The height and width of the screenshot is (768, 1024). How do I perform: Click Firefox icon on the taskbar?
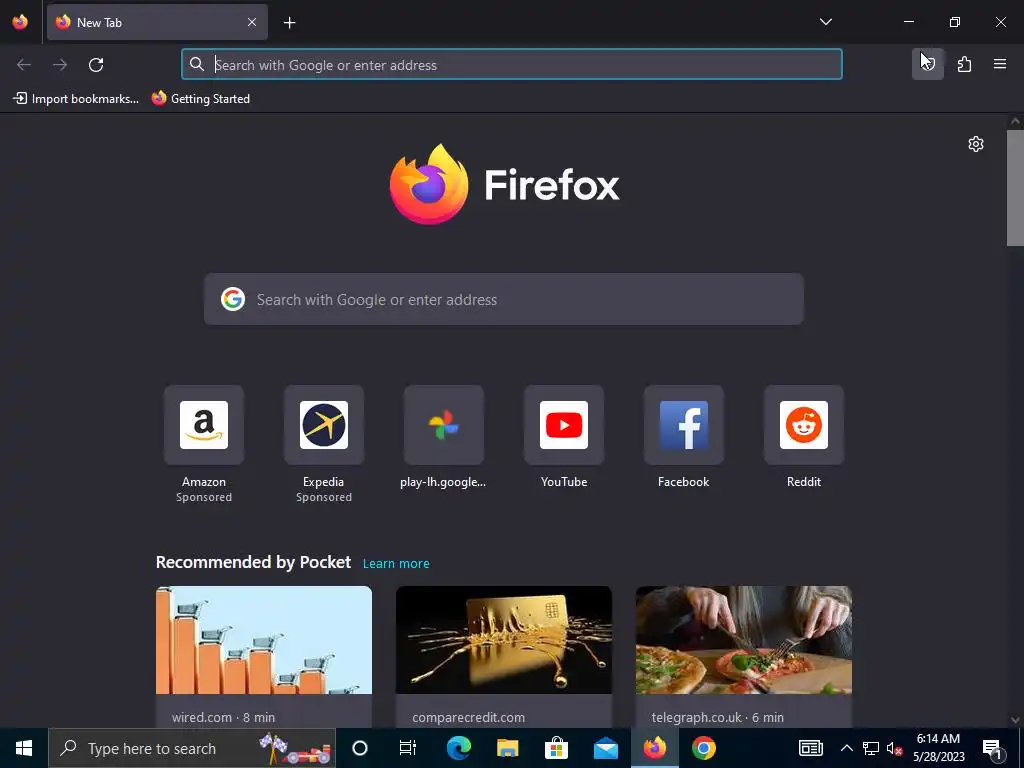(655, 748)
